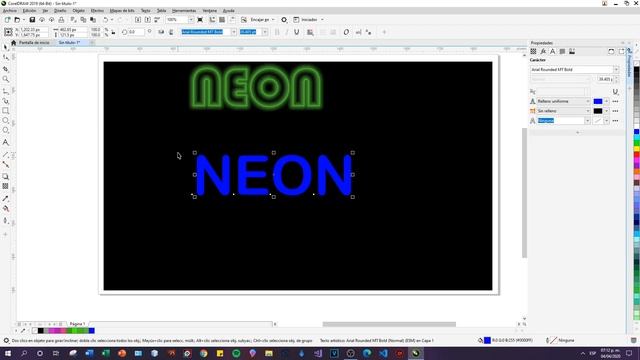This screenshot has height=360, width=640.
Task: Toggle the underline U in Carácter panel
Action: tap(615, 92)
